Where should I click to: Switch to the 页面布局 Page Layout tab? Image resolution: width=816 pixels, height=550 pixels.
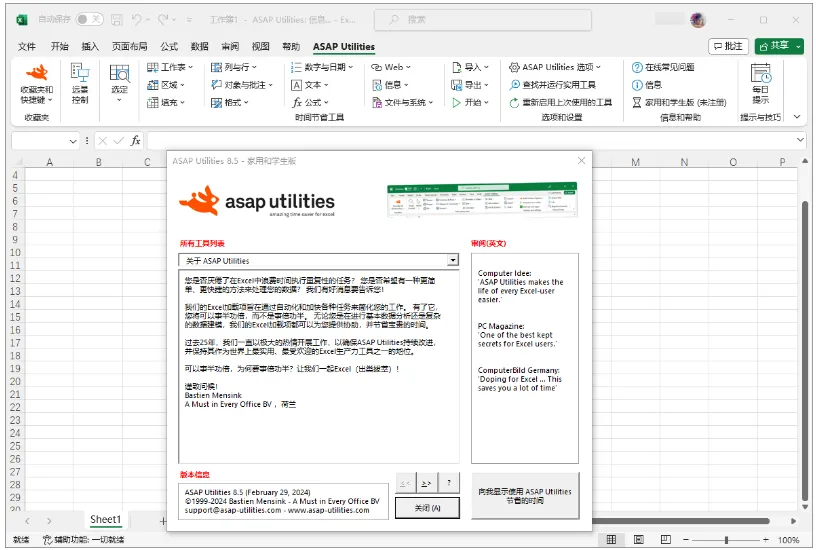point(129,46)
